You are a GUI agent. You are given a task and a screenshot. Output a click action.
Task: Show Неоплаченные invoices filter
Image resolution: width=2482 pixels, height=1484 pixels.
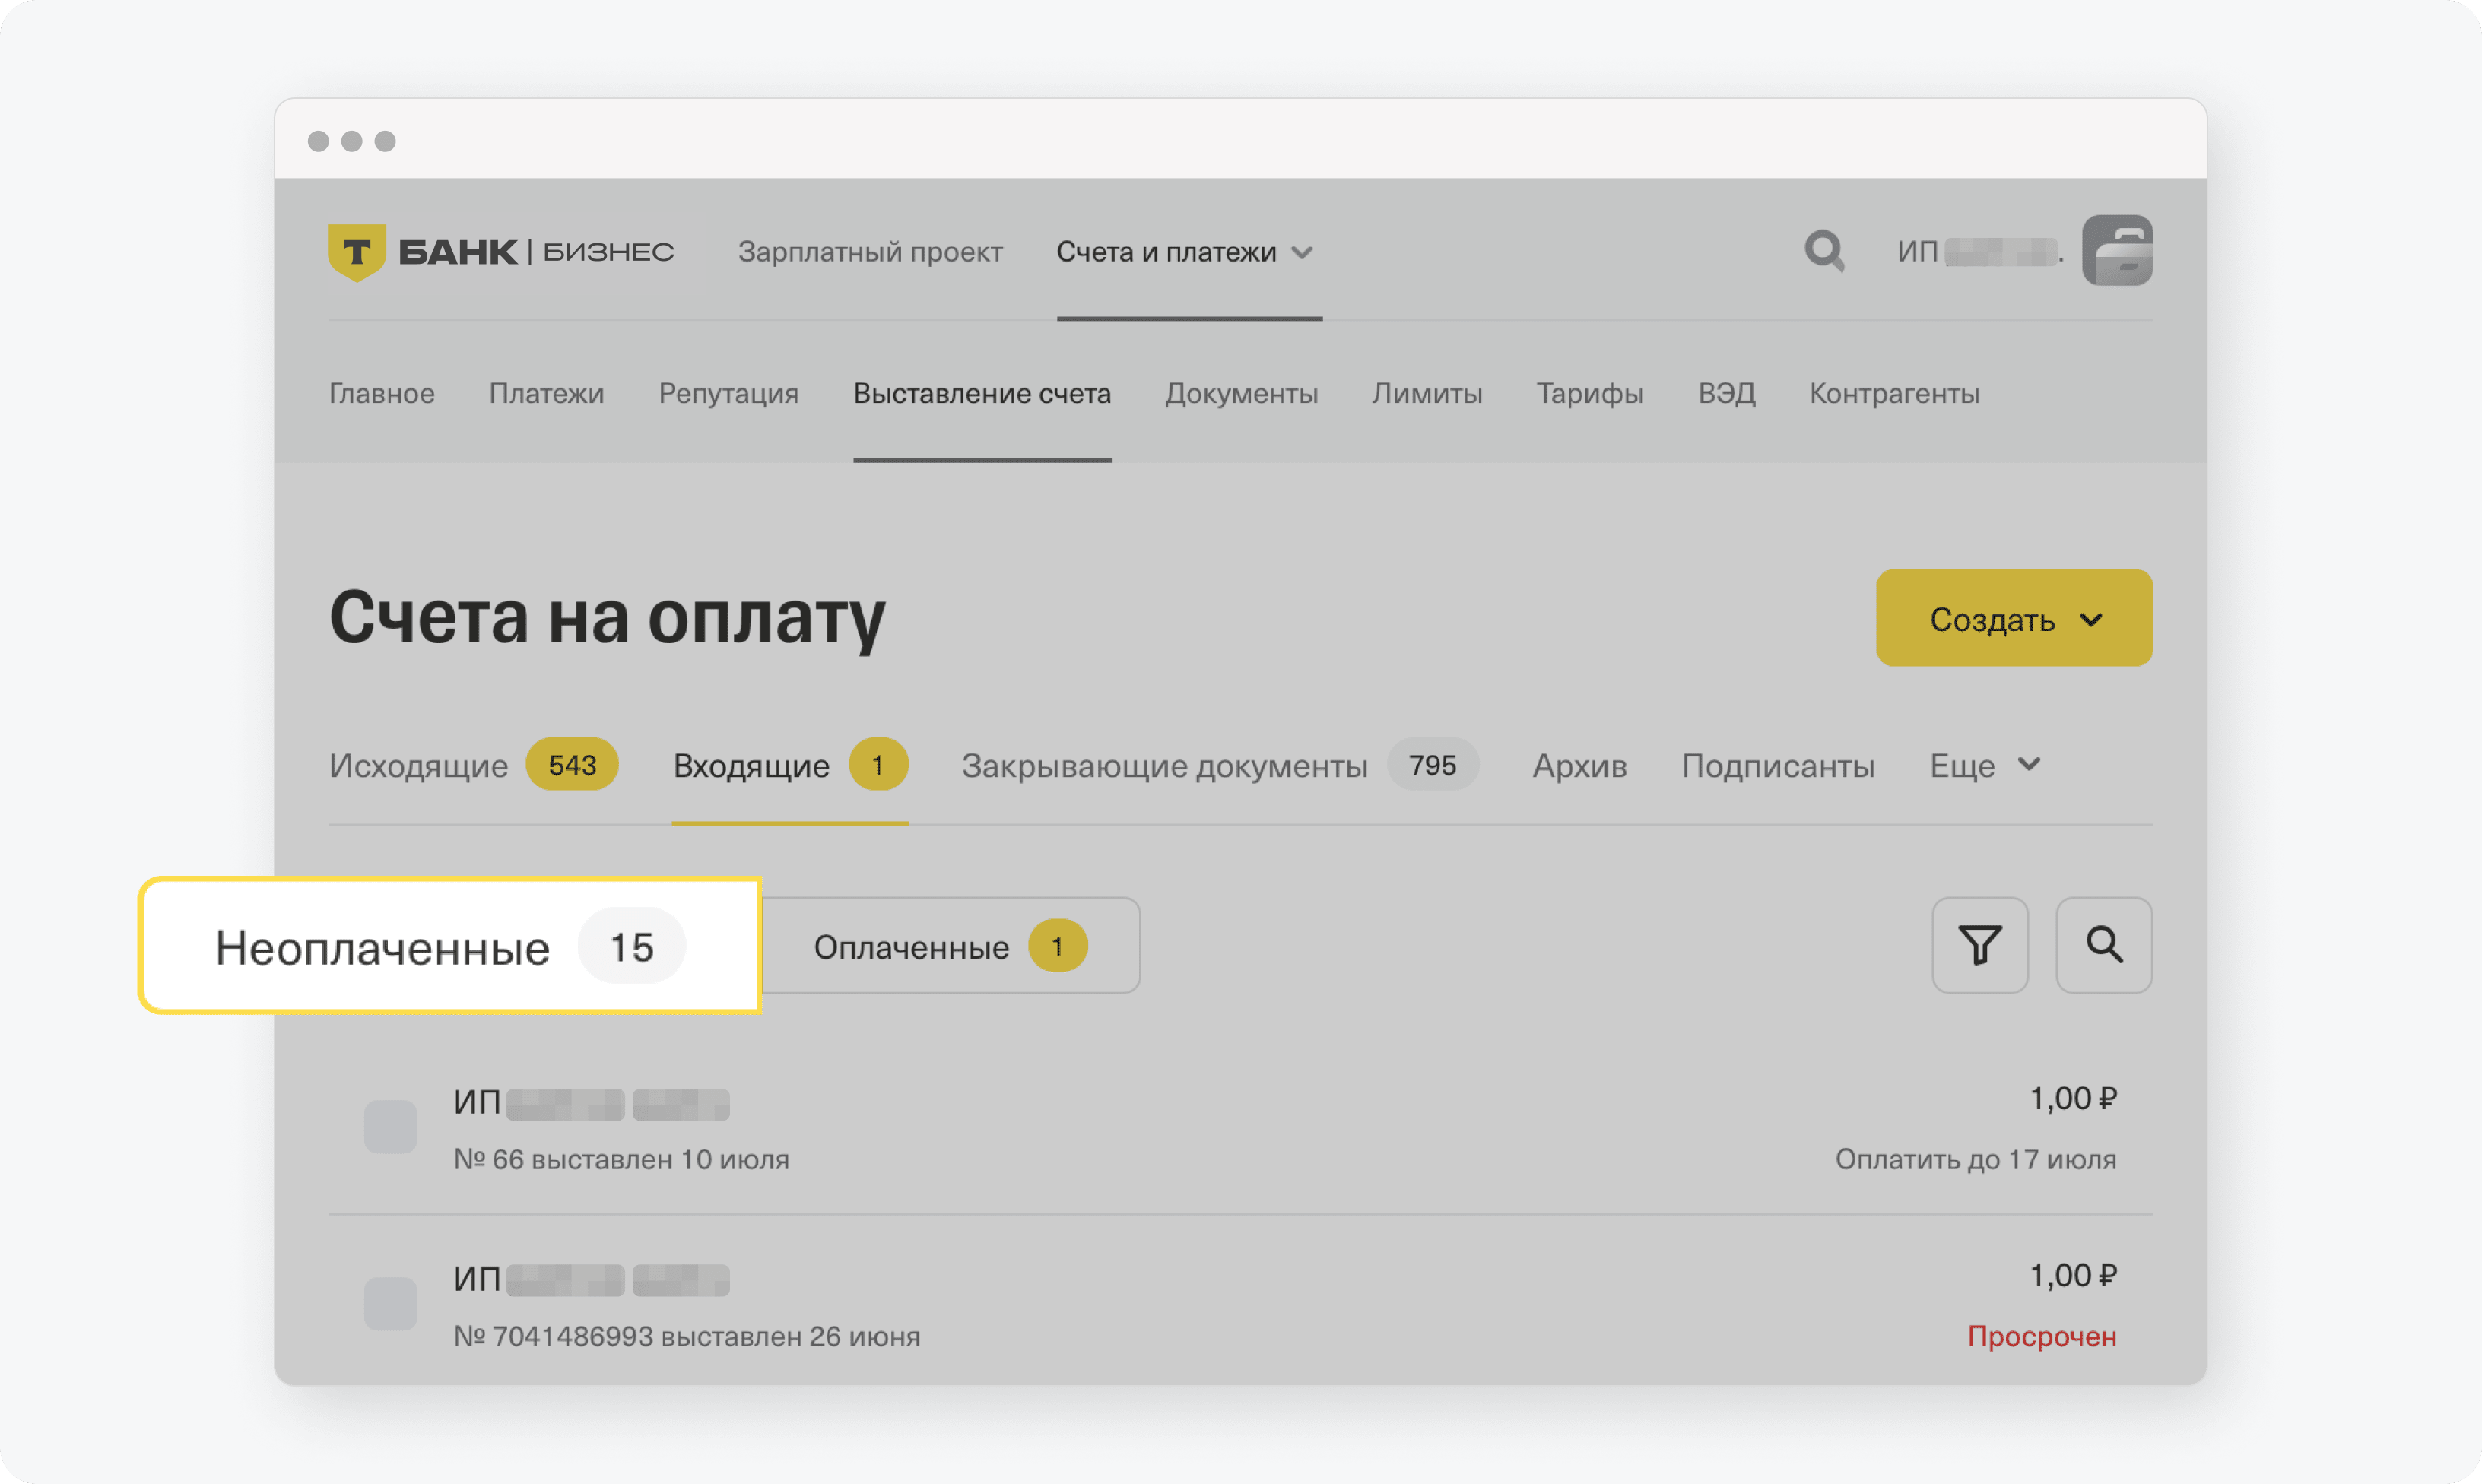[450, 946]
